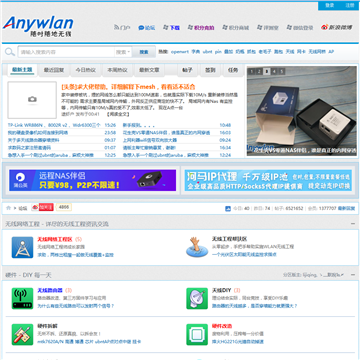Image resolution: width=360 pixels, height=360 pixels.
Task: Click the 登录 login button at top
Action: tap(329, 6)
